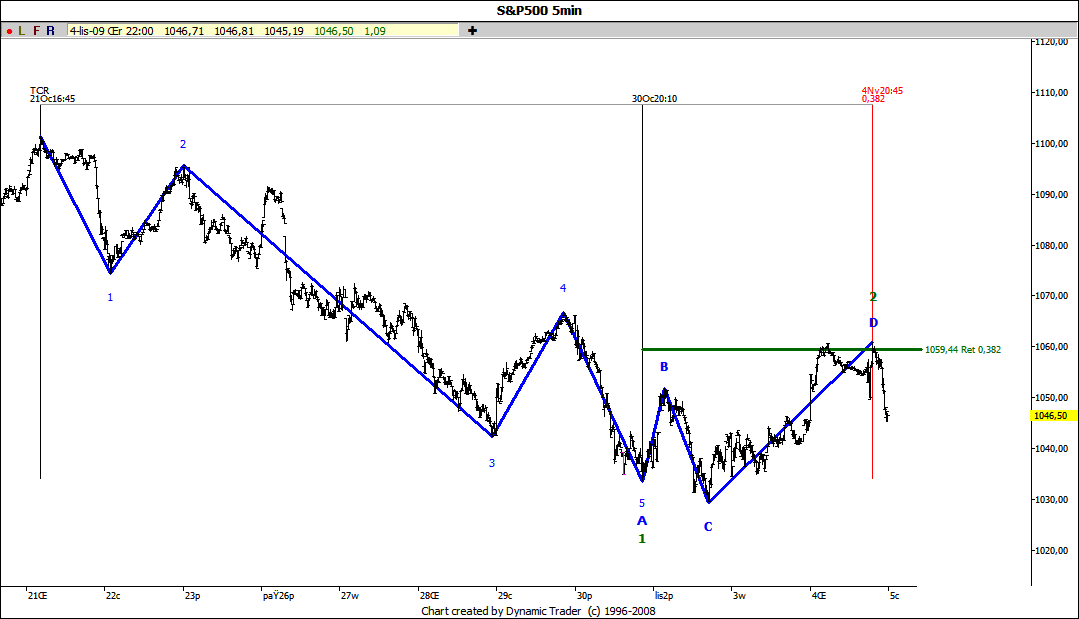Click the blue wave label C
Image resolution: width=1079 pixels, height=619 pixels.
click(x=708, y=527)
